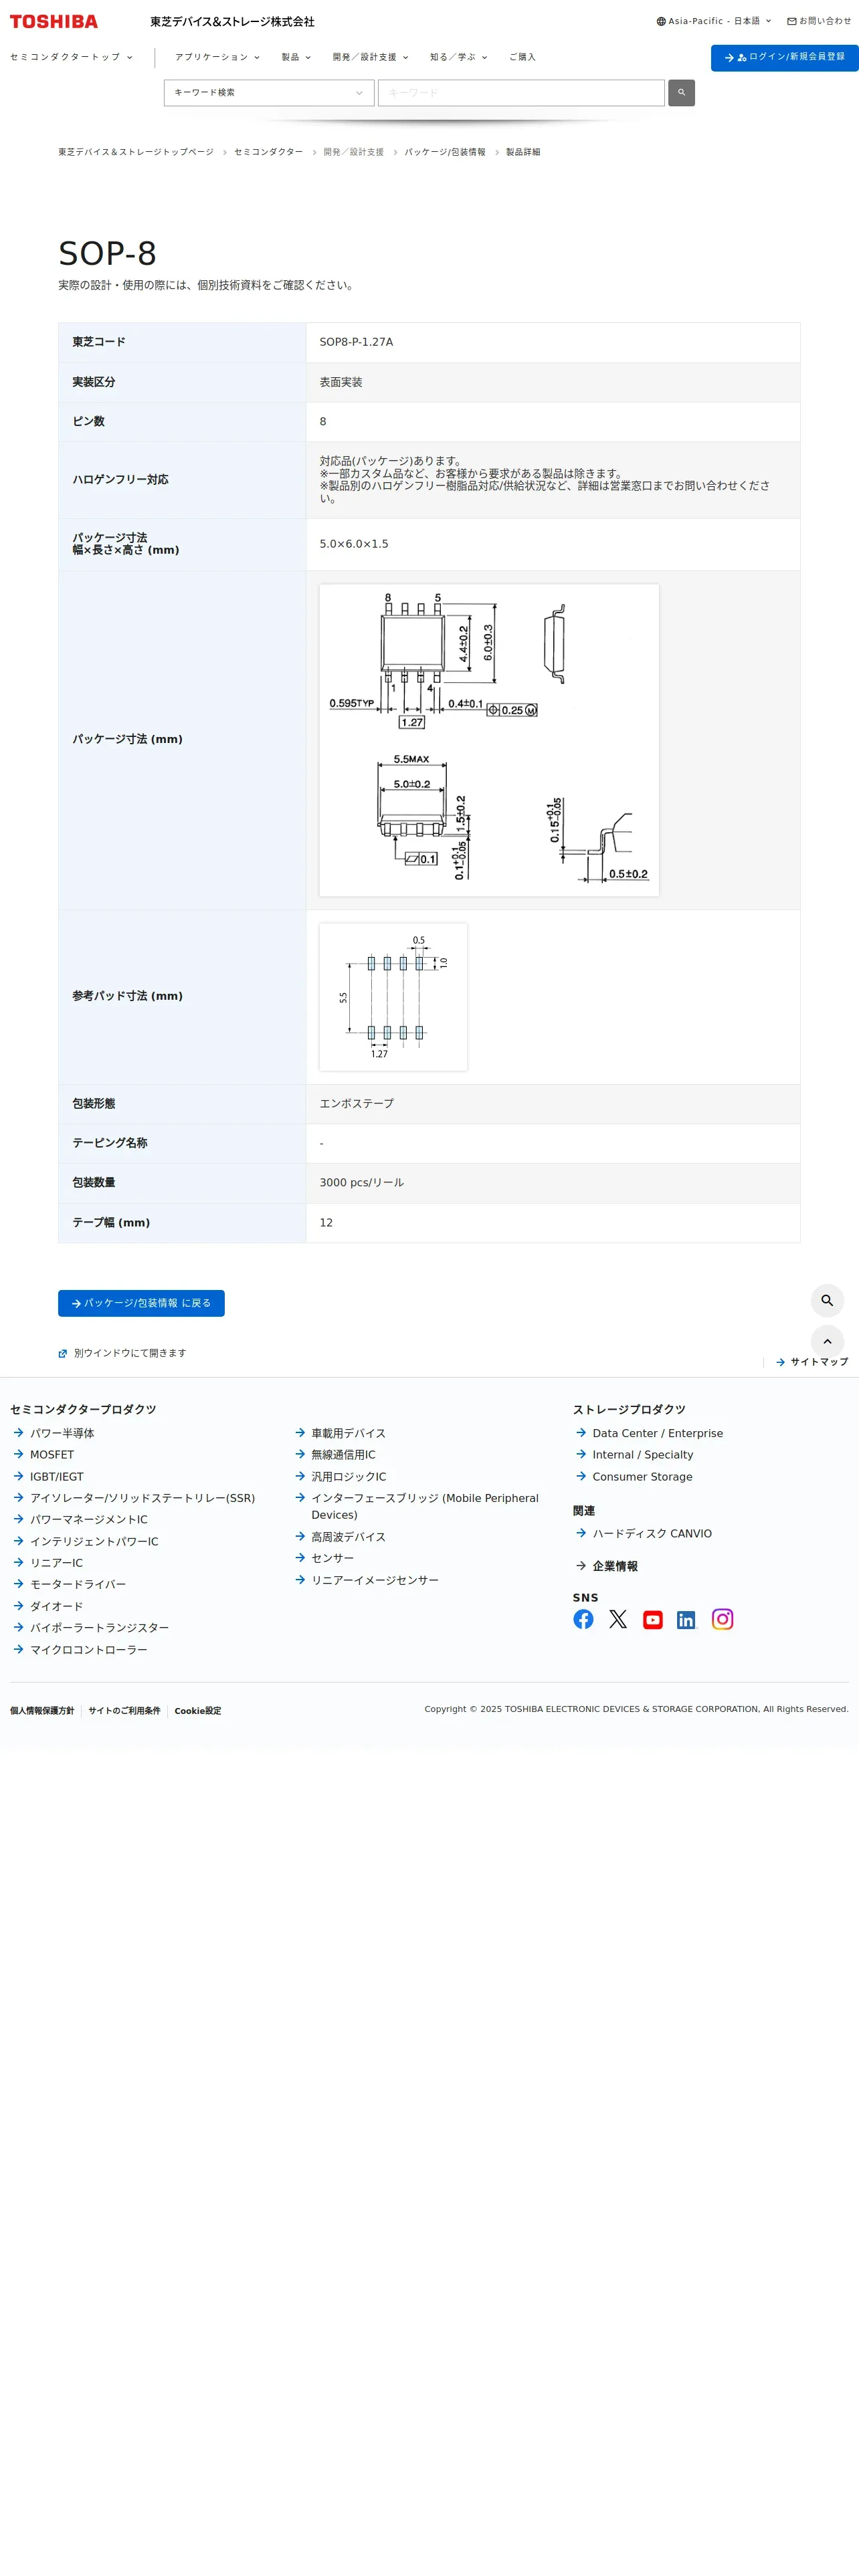The height and width of the screenshot is (2576, 859).
Task: Open the キーワード検索 search type dropdown
Action: pyautogui.click(x=269, y=93)
